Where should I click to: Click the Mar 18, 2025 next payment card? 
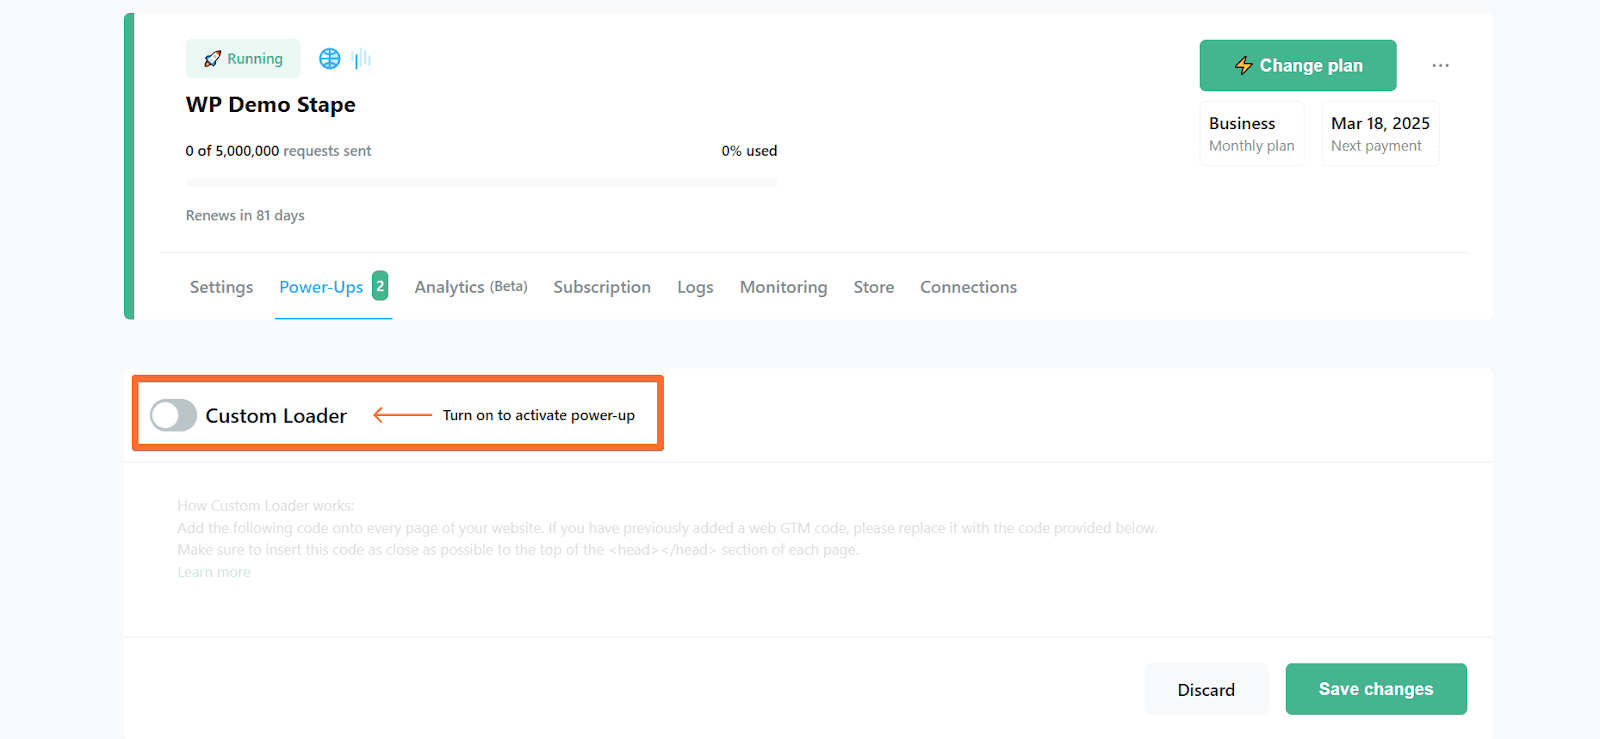[1380, 134]
